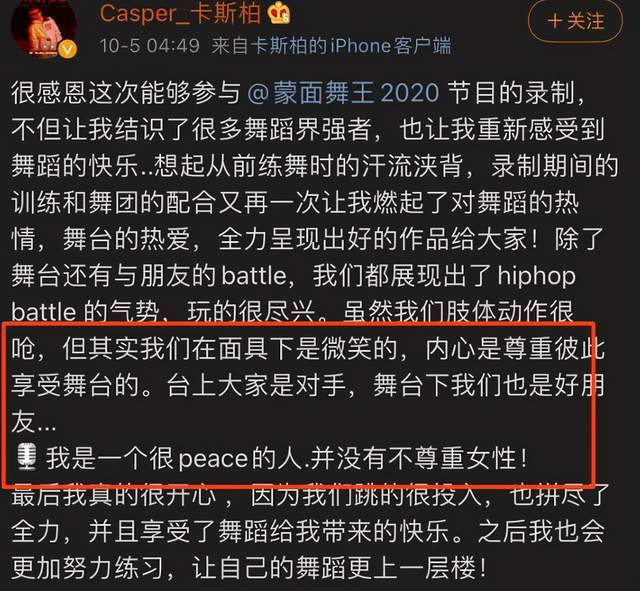Click the final line 更加努力练习
The width and height of the screenshot is (640, 591).
click(249, 568)
